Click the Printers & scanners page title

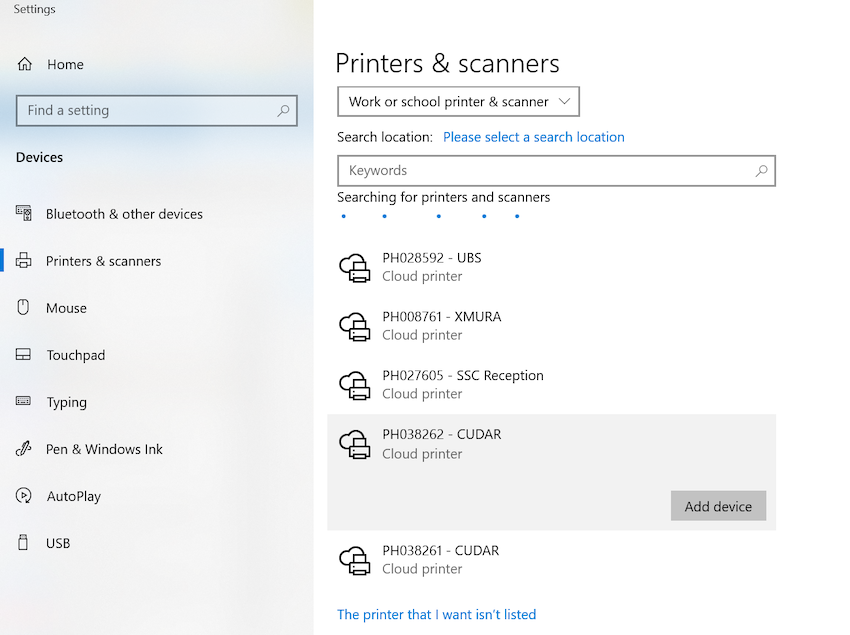pos(447,63)
